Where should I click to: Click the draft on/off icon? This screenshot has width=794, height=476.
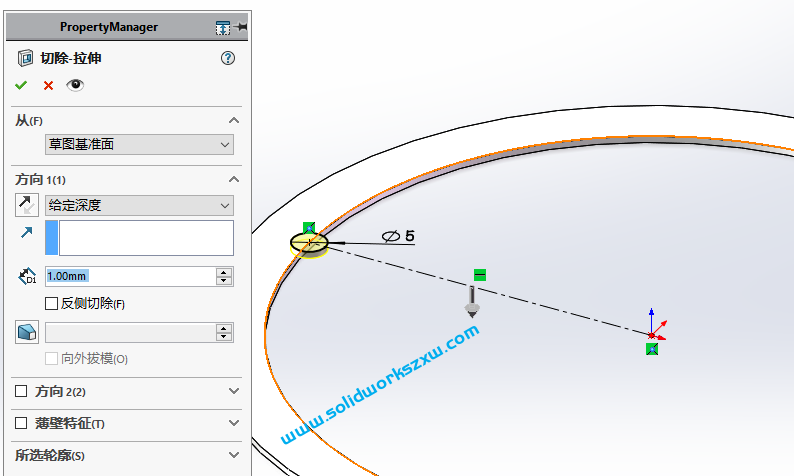coord(26,333)
